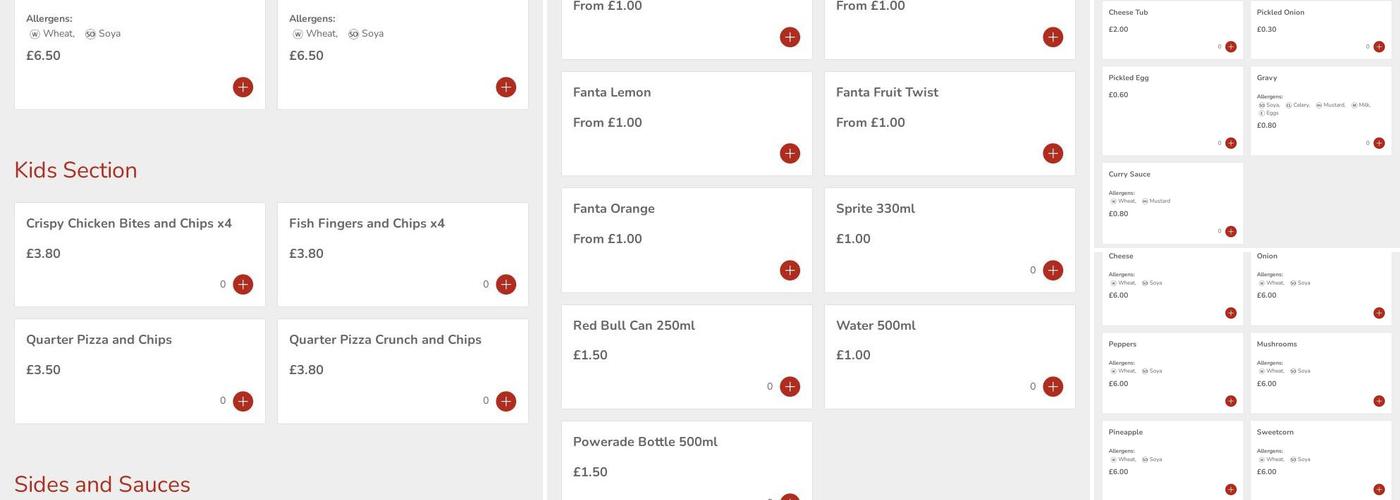Add Mushrooms pizza option
1400x500 pixels.
[x=1379, y=401]
